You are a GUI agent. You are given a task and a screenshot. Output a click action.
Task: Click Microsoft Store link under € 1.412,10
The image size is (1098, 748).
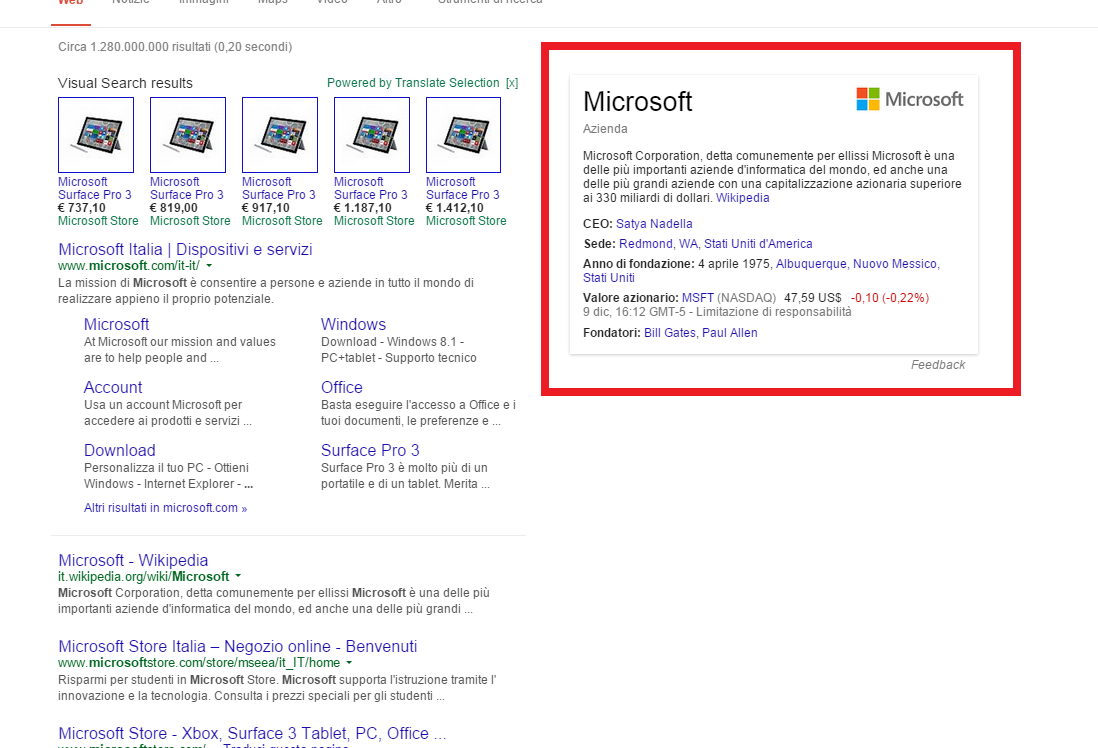coord(466,221)
